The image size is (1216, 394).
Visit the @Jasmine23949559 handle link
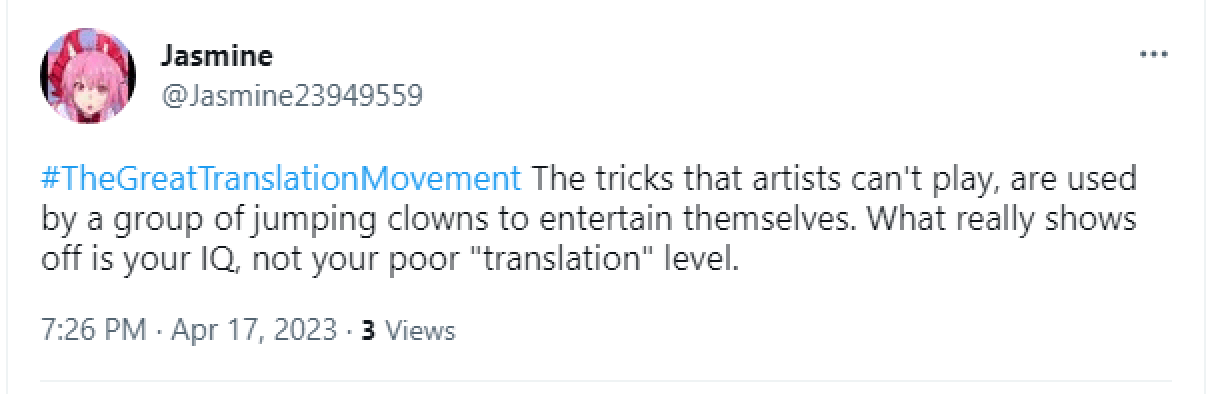click(x=291, y=96)
